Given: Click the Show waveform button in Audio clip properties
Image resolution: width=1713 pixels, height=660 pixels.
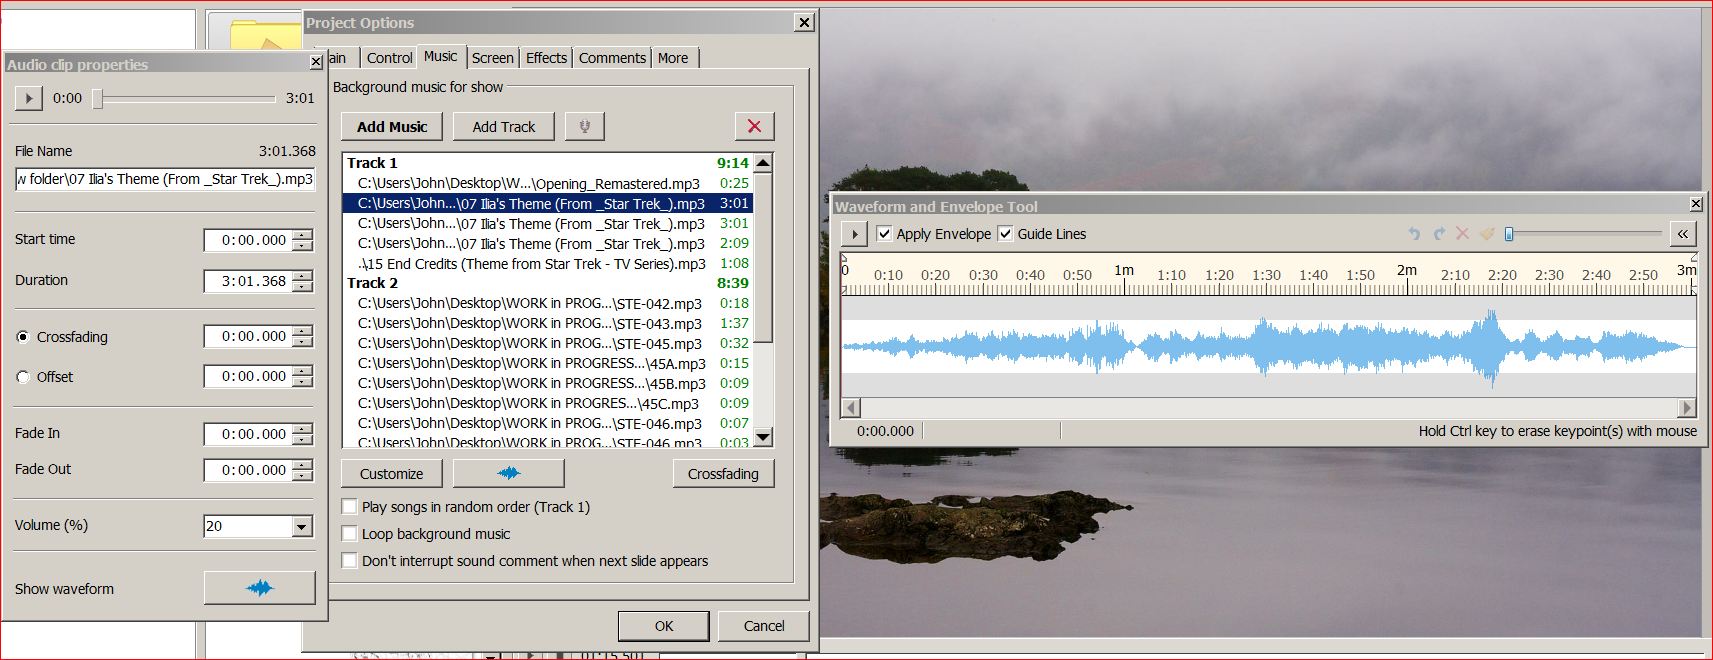Looking at the screenshot, I should tap(259, 588).
